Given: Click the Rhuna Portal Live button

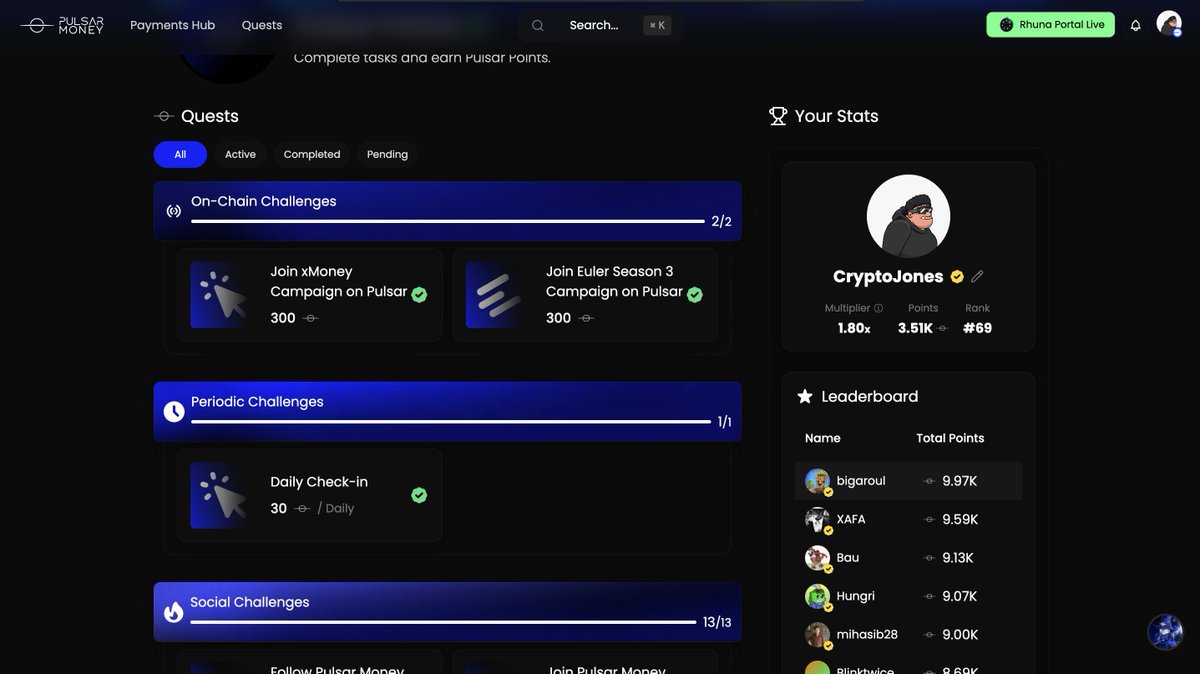Looking at the screenshot, I should click(1051, 25).
